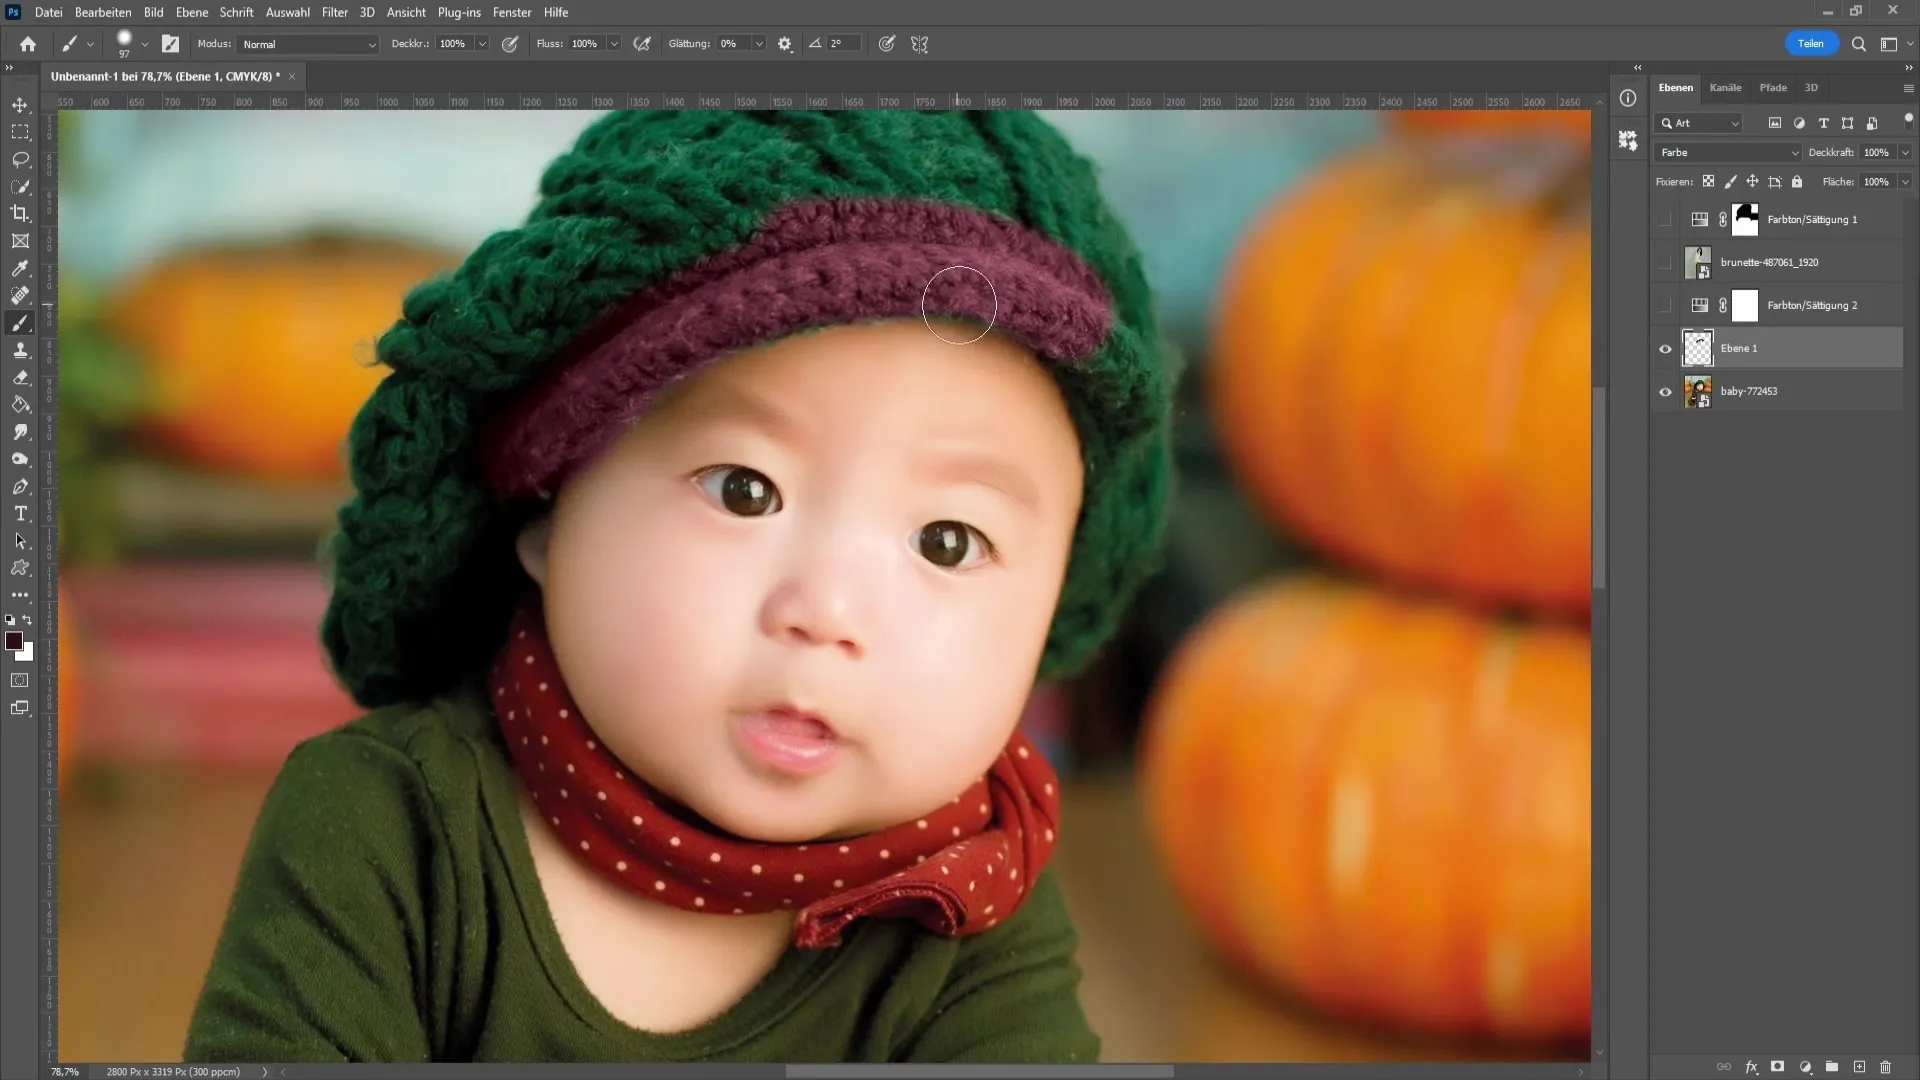Click the 3D tab in layers panel
Viewport: 1920px width, 1080px height.
[1813, 87]
